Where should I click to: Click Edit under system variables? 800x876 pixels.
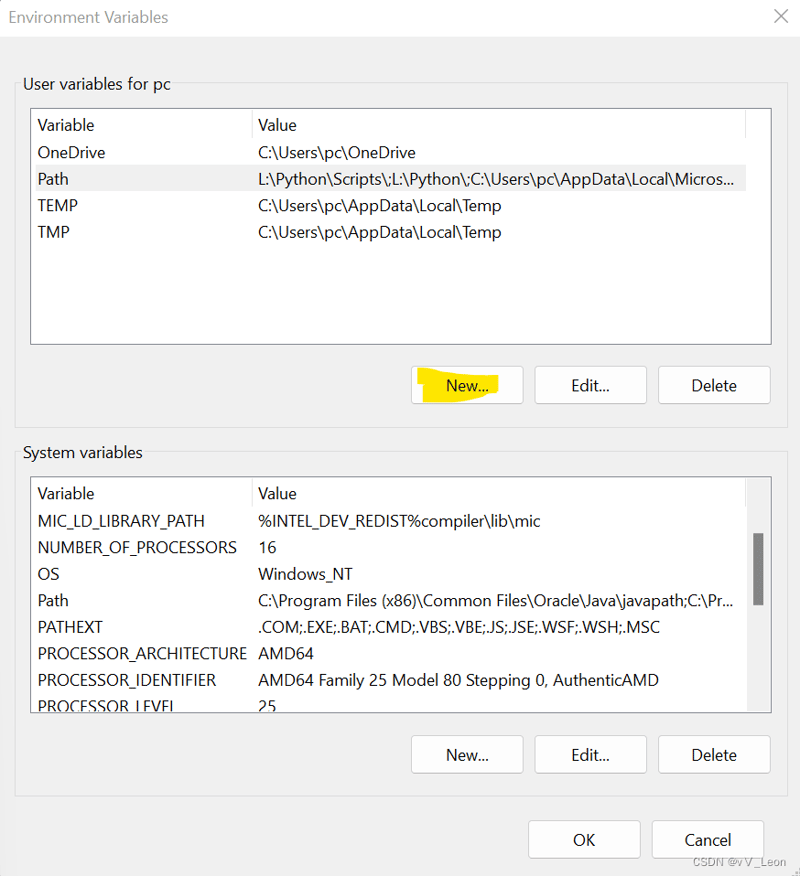[x=591, y=755]
